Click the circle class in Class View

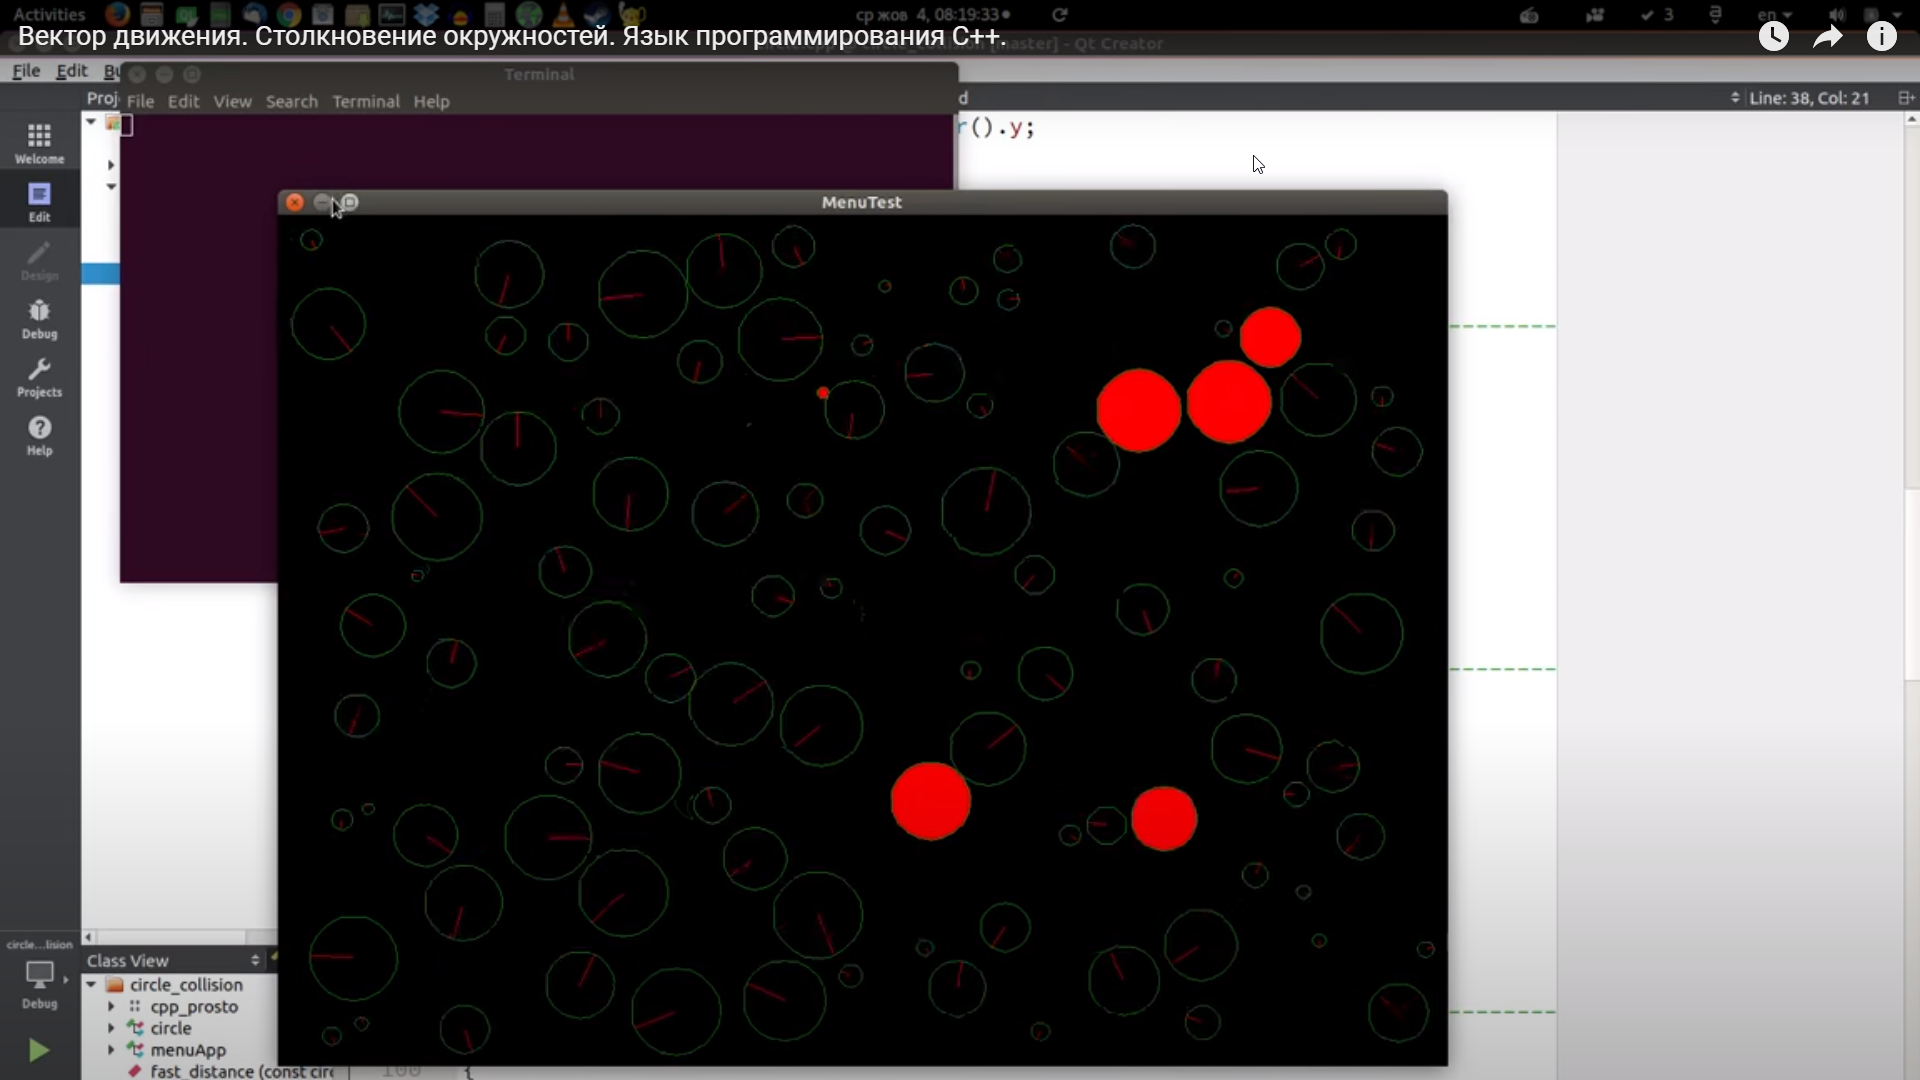coord(169,1027)
